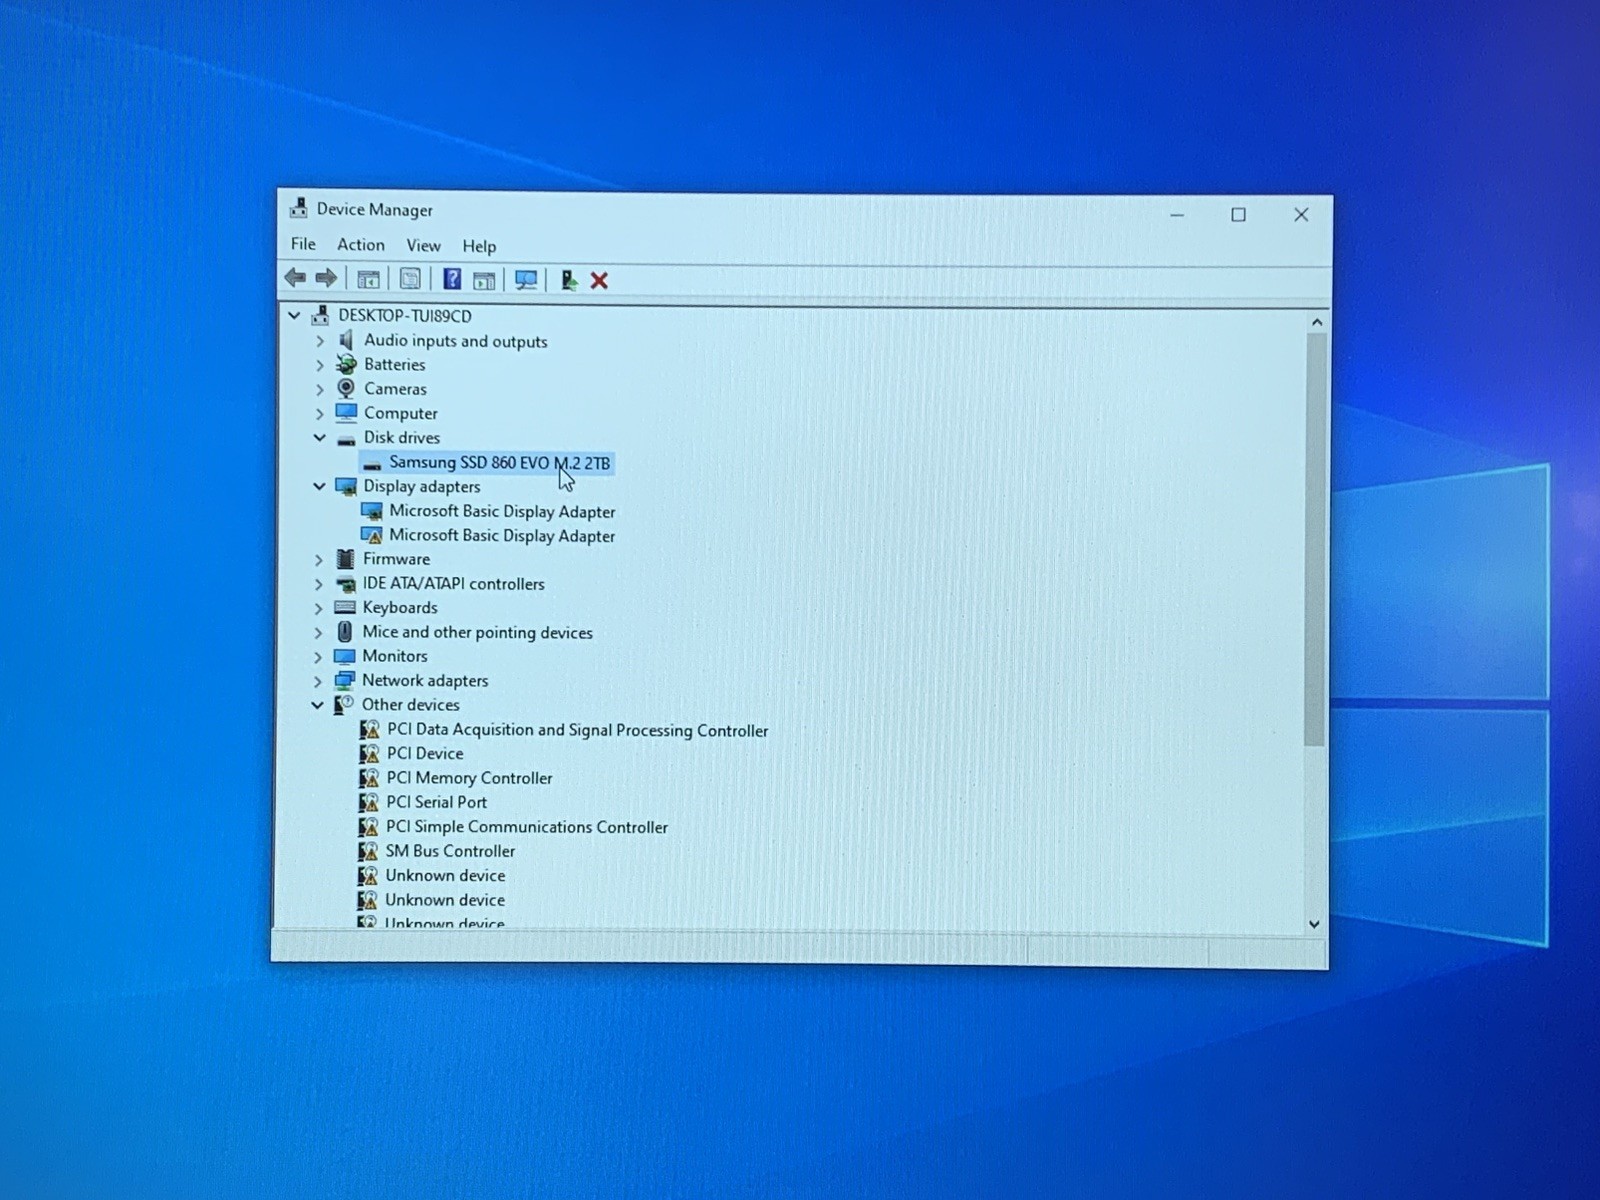Select the Display adapters label
Image resolution: width=1600 pixels, height=1200 pixels.
(422, 486)
